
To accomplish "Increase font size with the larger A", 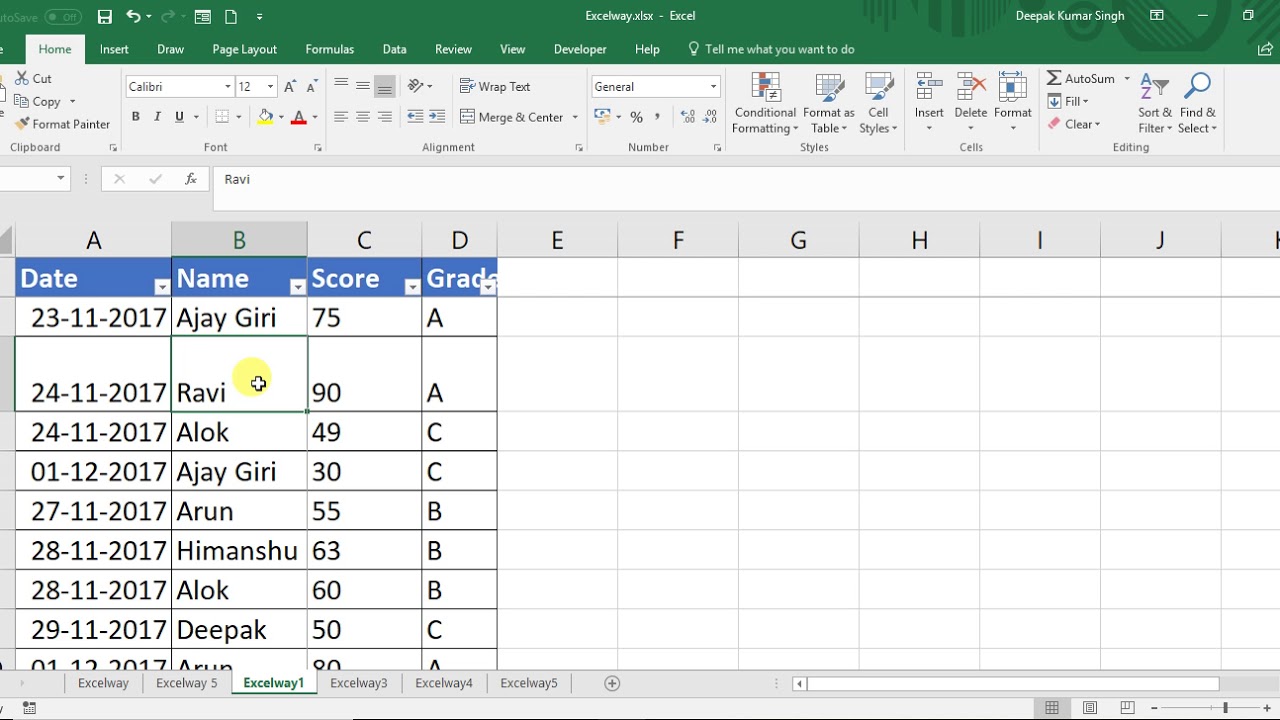I will [290, 87].
